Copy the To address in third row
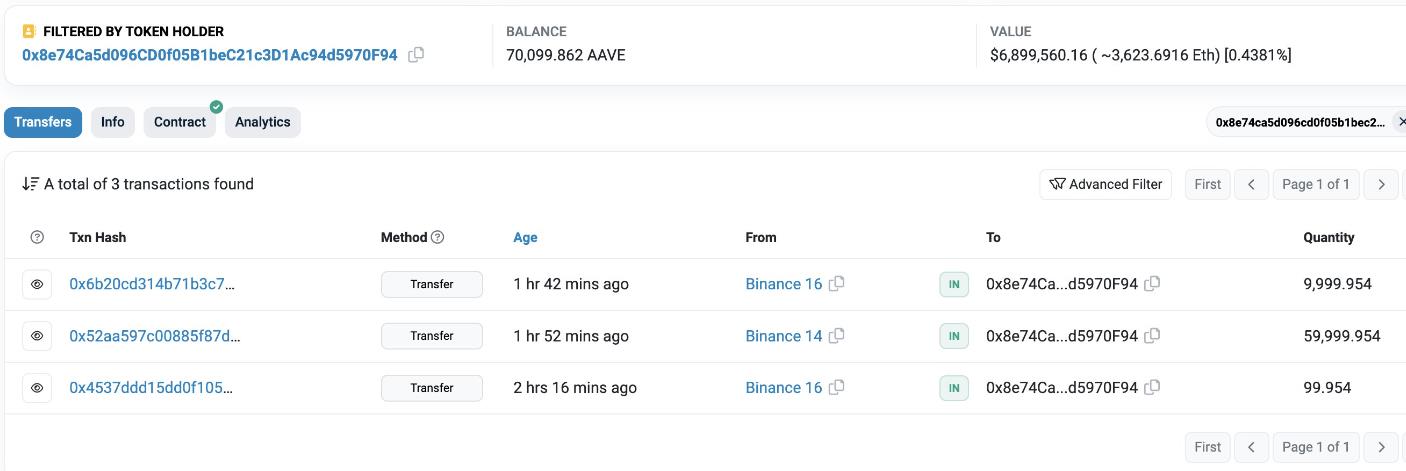Screen dimensions: 1406x471 1152,388
